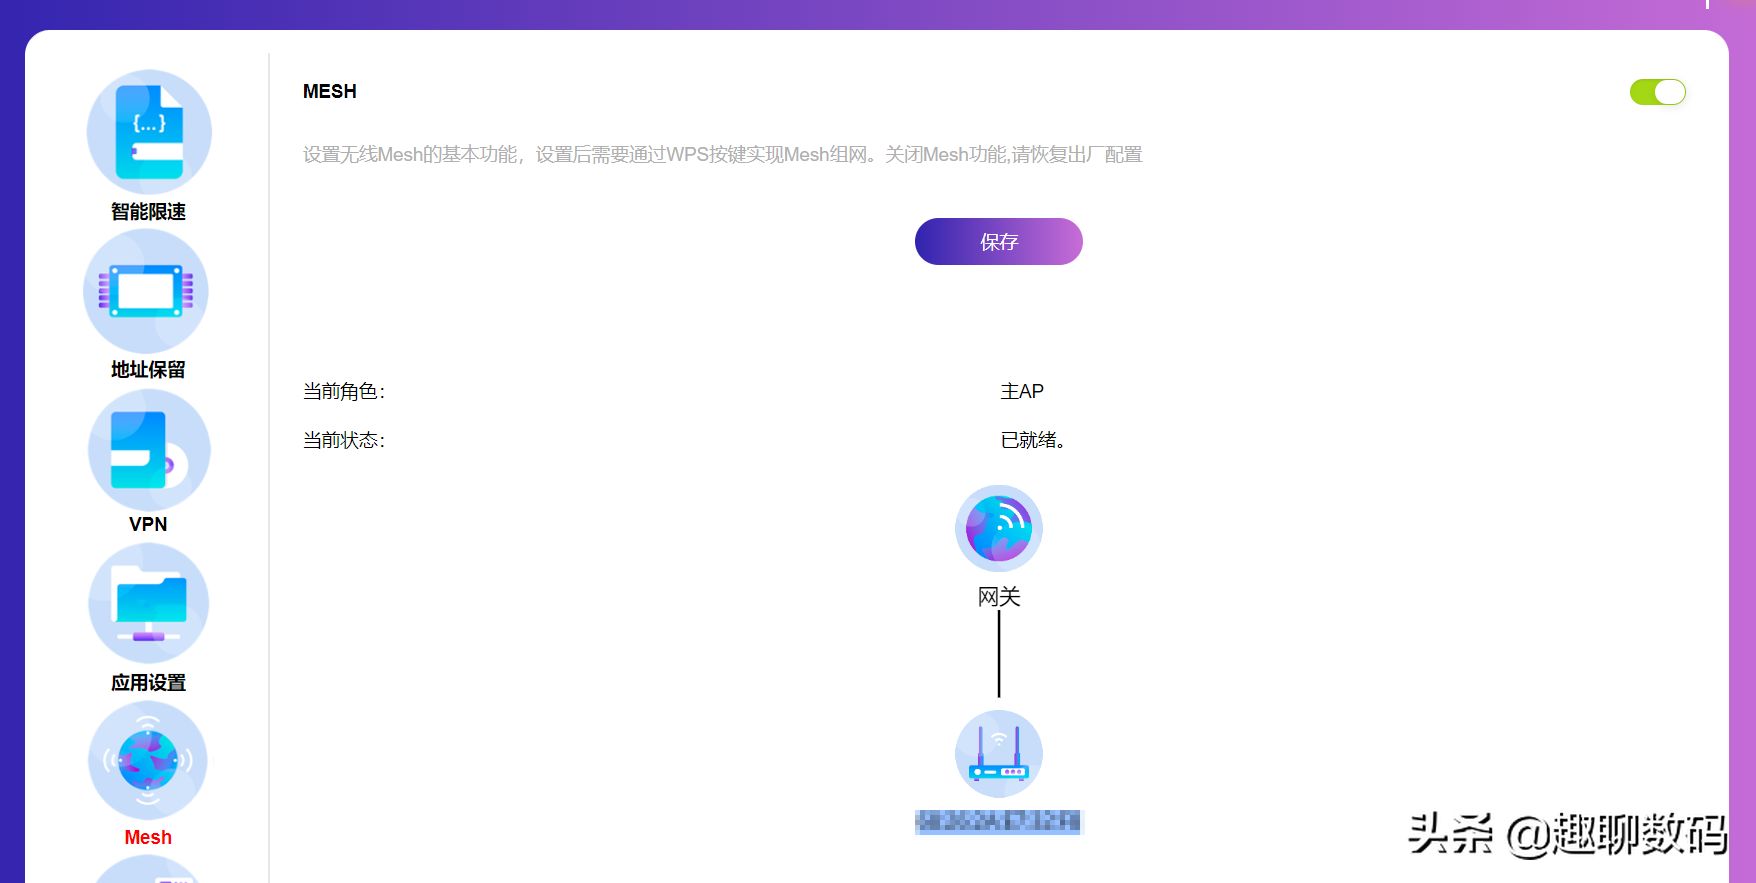Open the 地址保留 address reservation icon
Image resolution: width=1756 pixels, height=883 pixels.
tap(146, 290)
